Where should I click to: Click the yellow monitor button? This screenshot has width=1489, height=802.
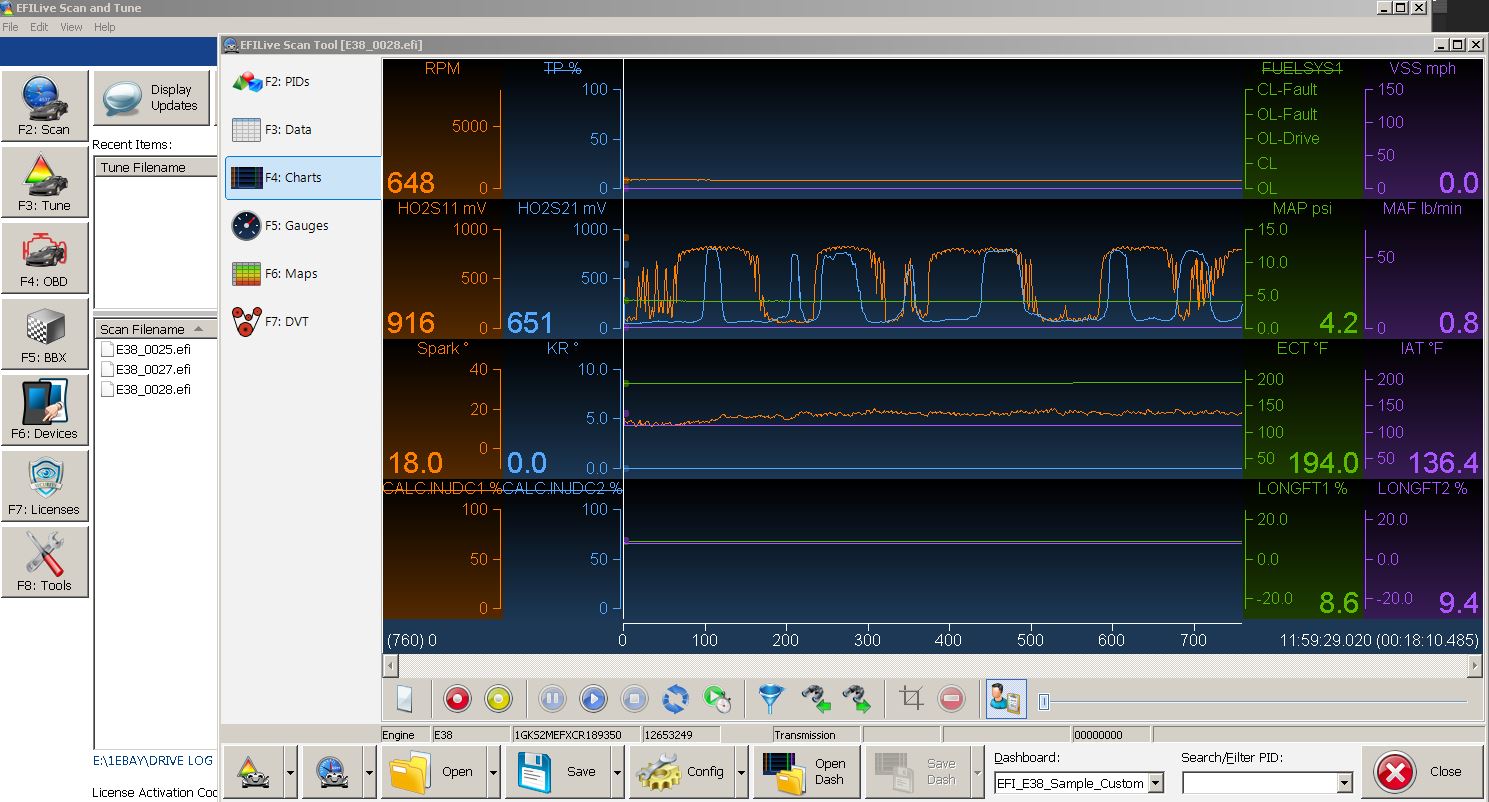(x=498, y=699)
